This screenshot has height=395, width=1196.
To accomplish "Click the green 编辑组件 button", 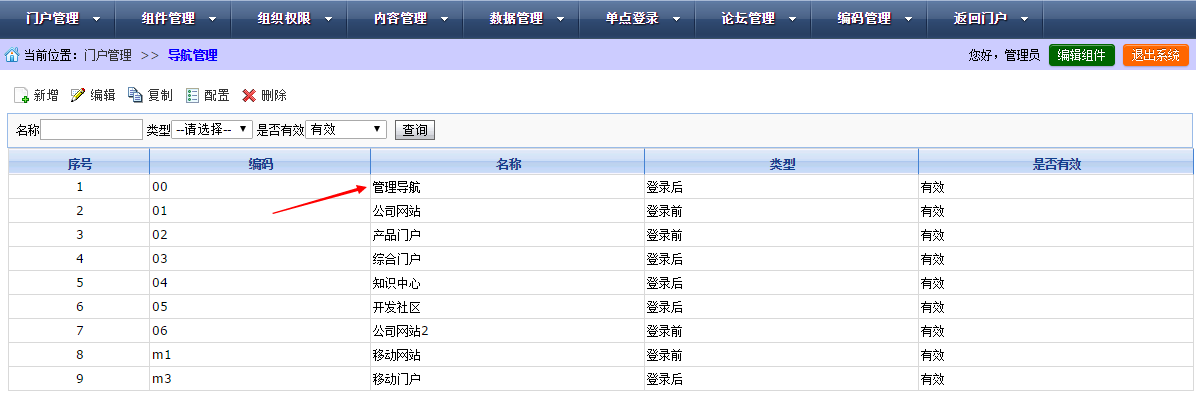I will pyautogui.click(x=1082, y=55).
